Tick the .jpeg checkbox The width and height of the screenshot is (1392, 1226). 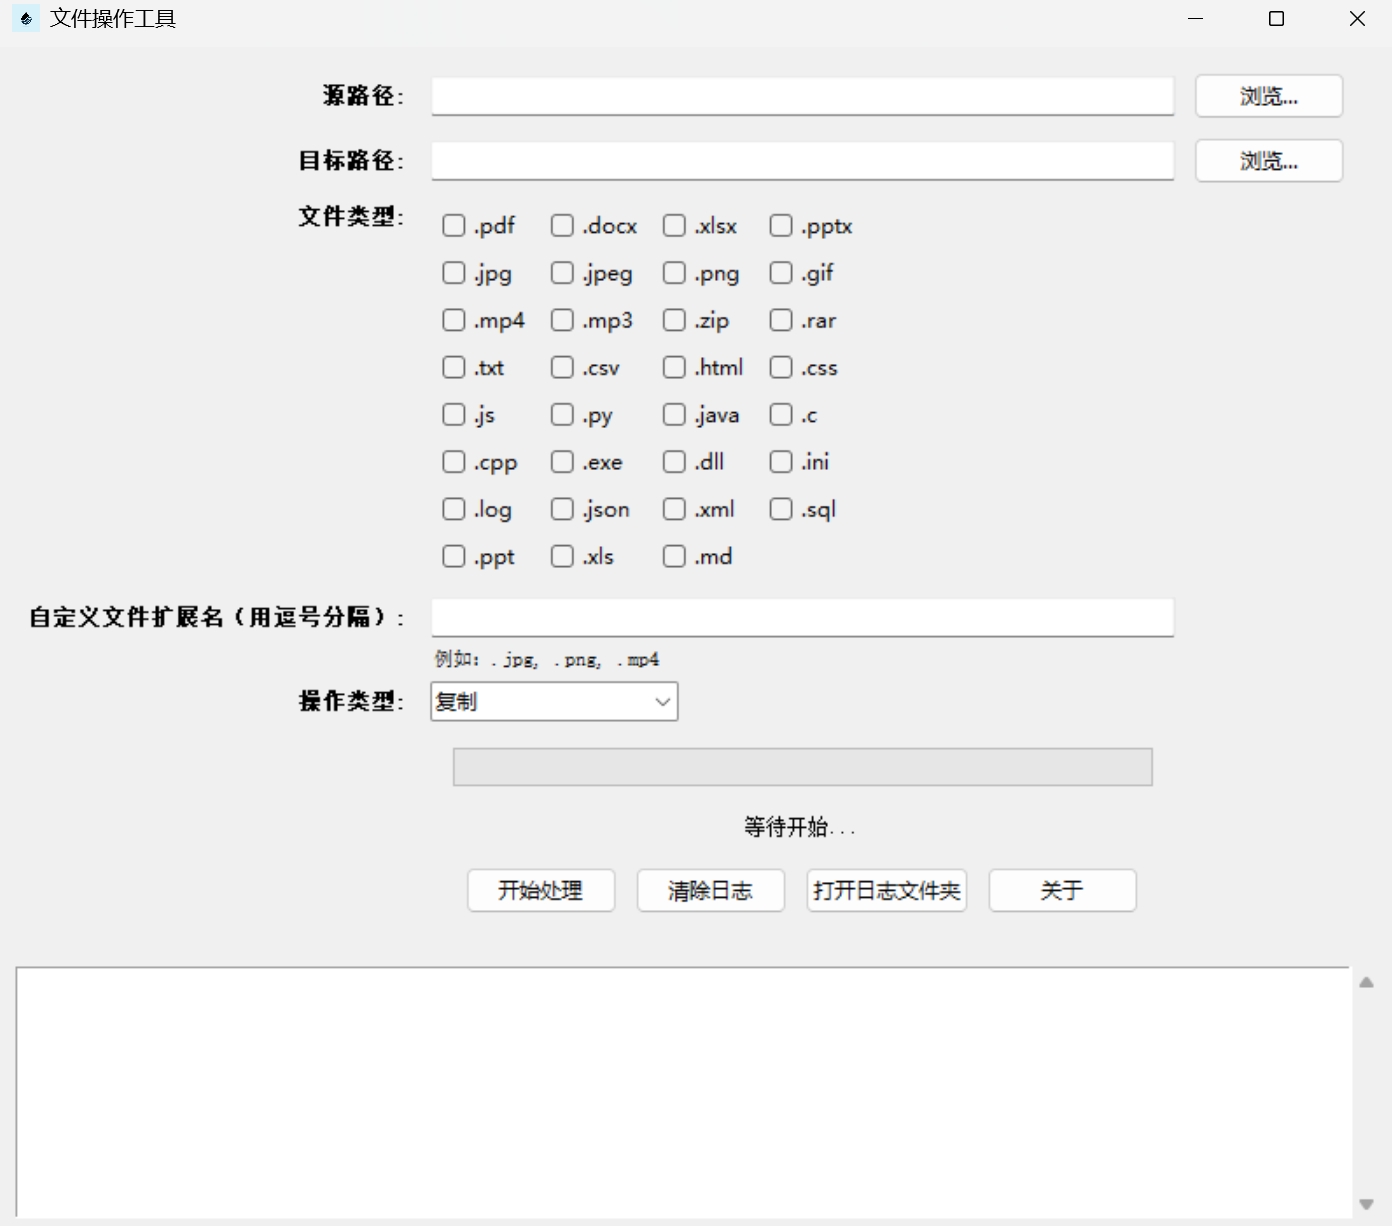[x=562, y=273]
